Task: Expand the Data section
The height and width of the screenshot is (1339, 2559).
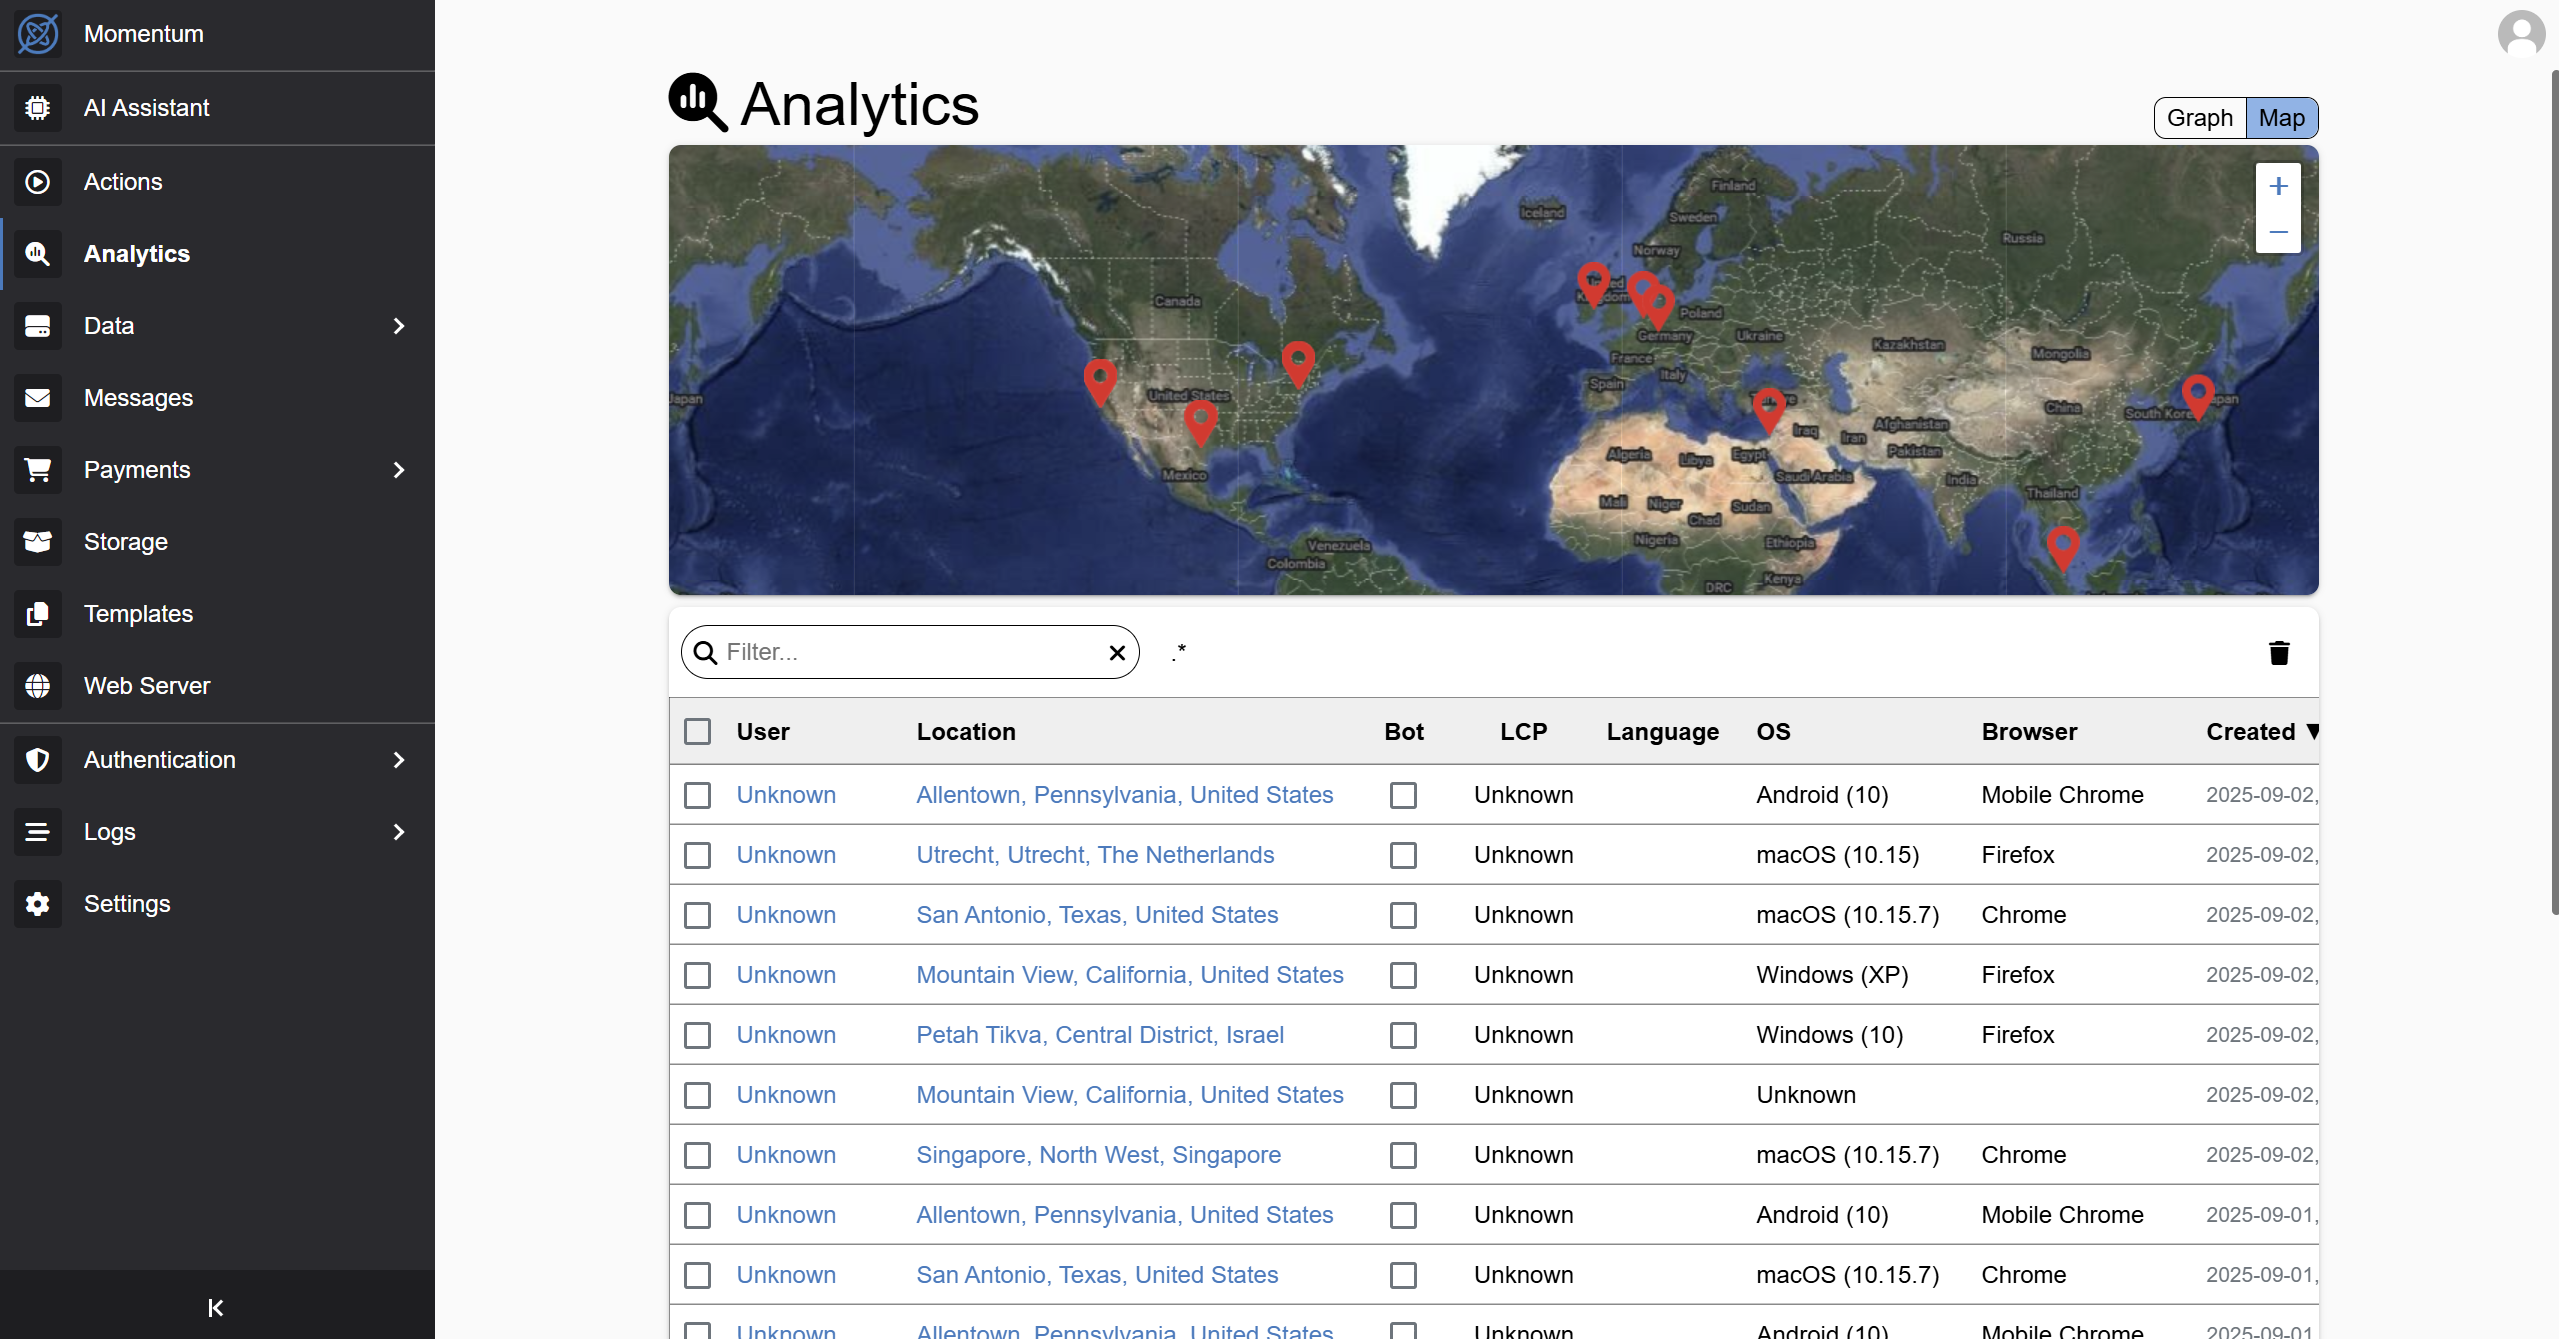Action: pyautogui.click(x=399, y=326)
